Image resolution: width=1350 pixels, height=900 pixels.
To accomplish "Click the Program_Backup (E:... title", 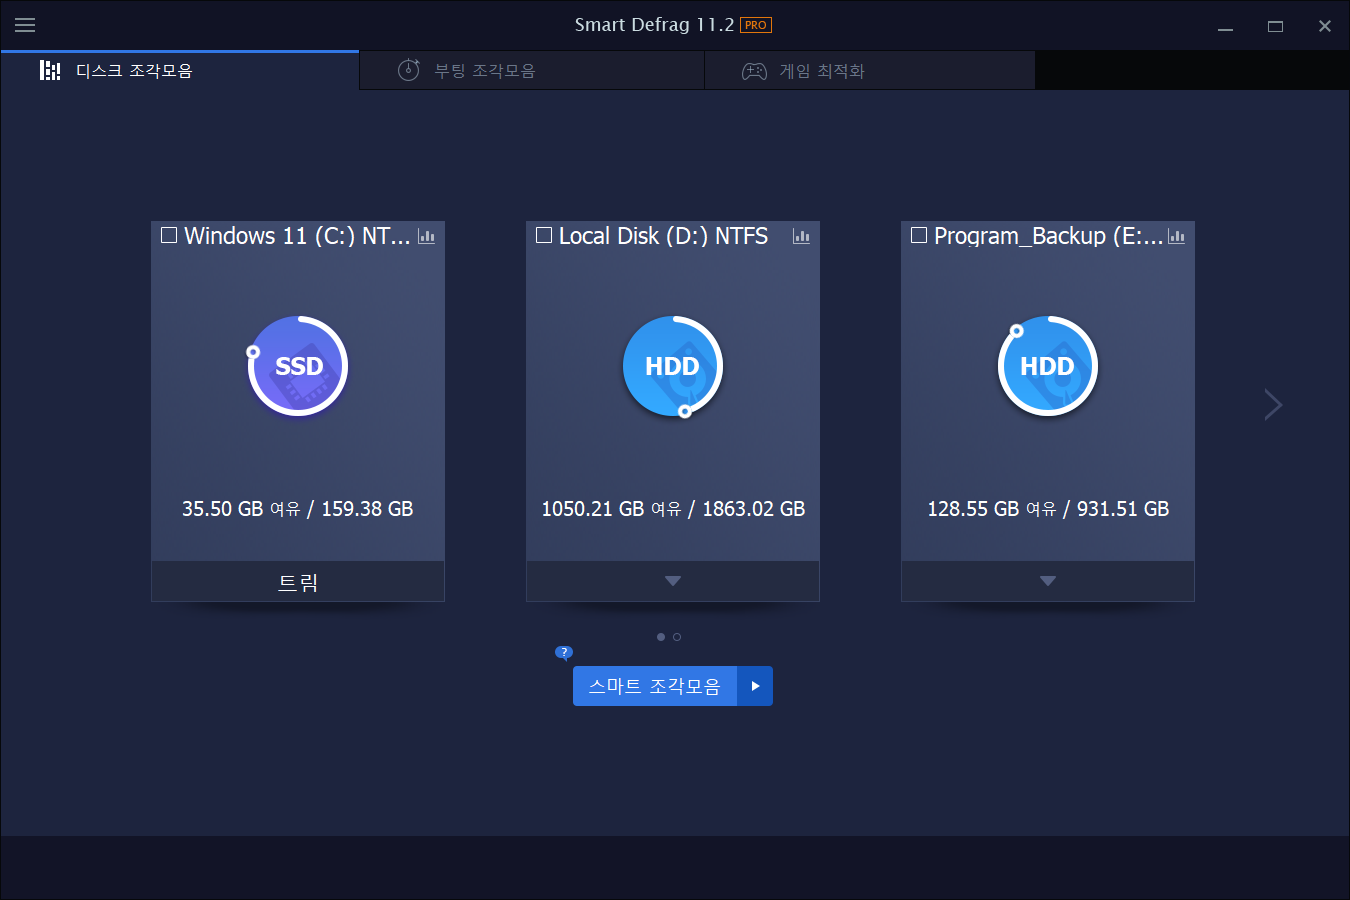I will (x=1048, y=236).
